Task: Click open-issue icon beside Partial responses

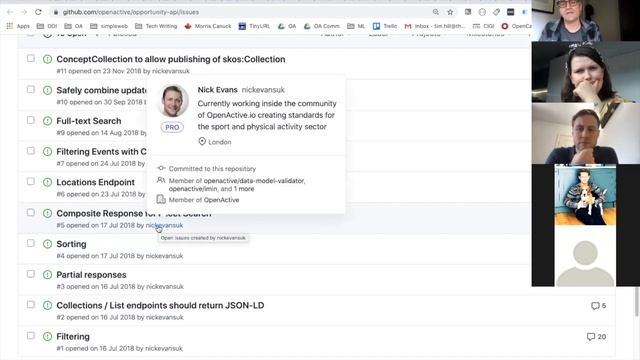Action: [x=47, y=275]
